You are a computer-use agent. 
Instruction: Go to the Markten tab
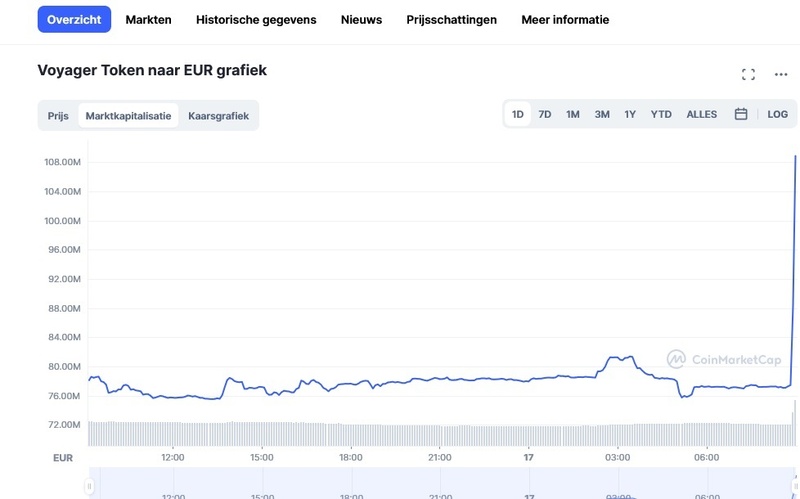(148, 19)
